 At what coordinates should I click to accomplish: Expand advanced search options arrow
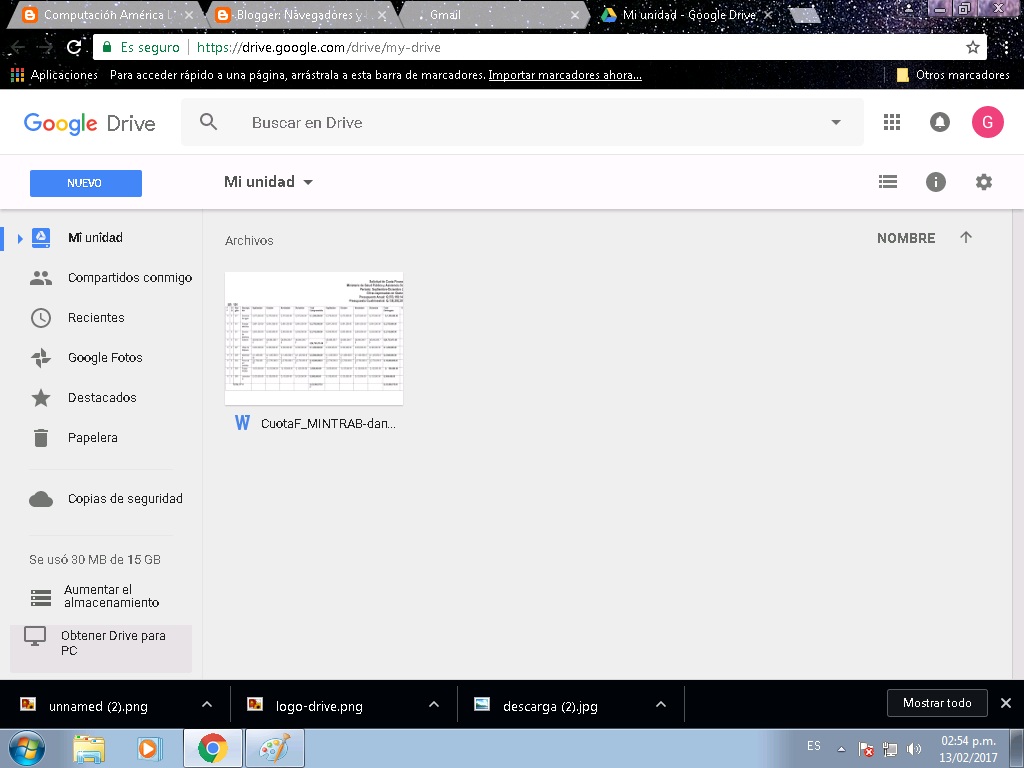point(836,121)
